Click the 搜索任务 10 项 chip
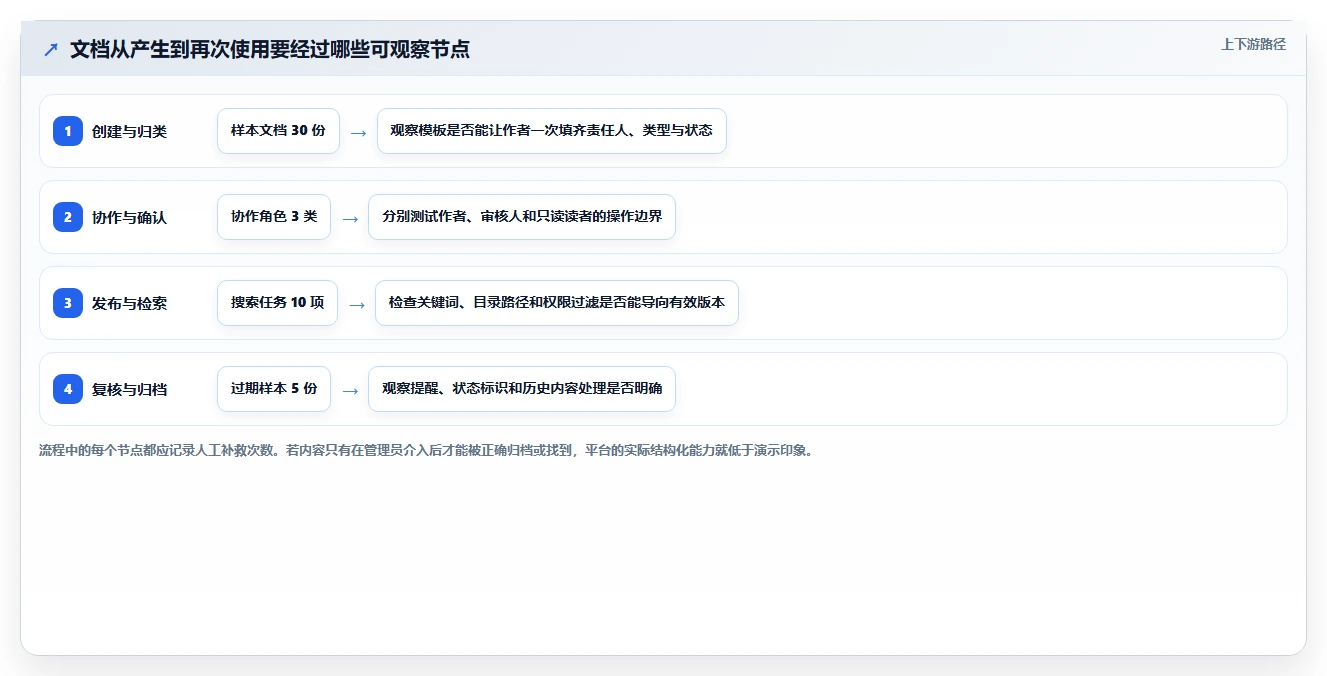1327x676 pixels. pyautogui.click(x=277, y=303)
